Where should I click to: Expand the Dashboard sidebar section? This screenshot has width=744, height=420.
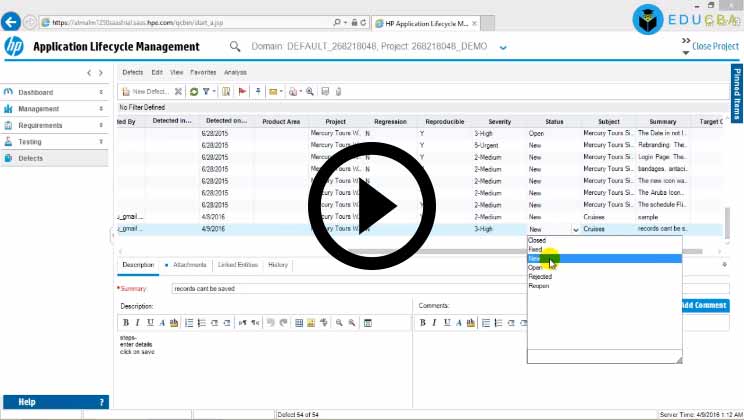101,92
